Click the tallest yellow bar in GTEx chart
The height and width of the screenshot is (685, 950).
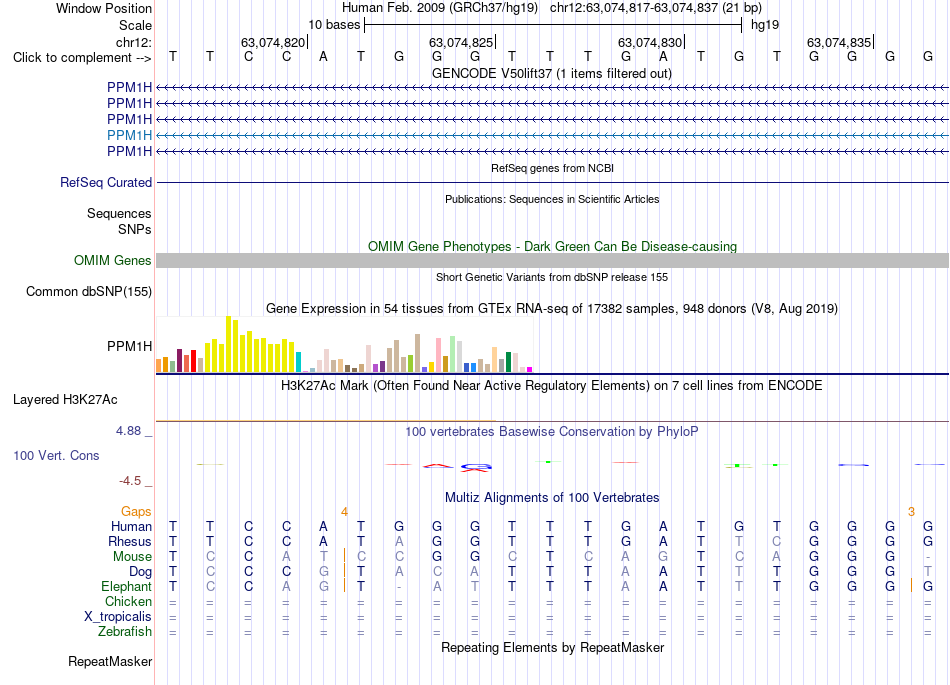[228, 344]
